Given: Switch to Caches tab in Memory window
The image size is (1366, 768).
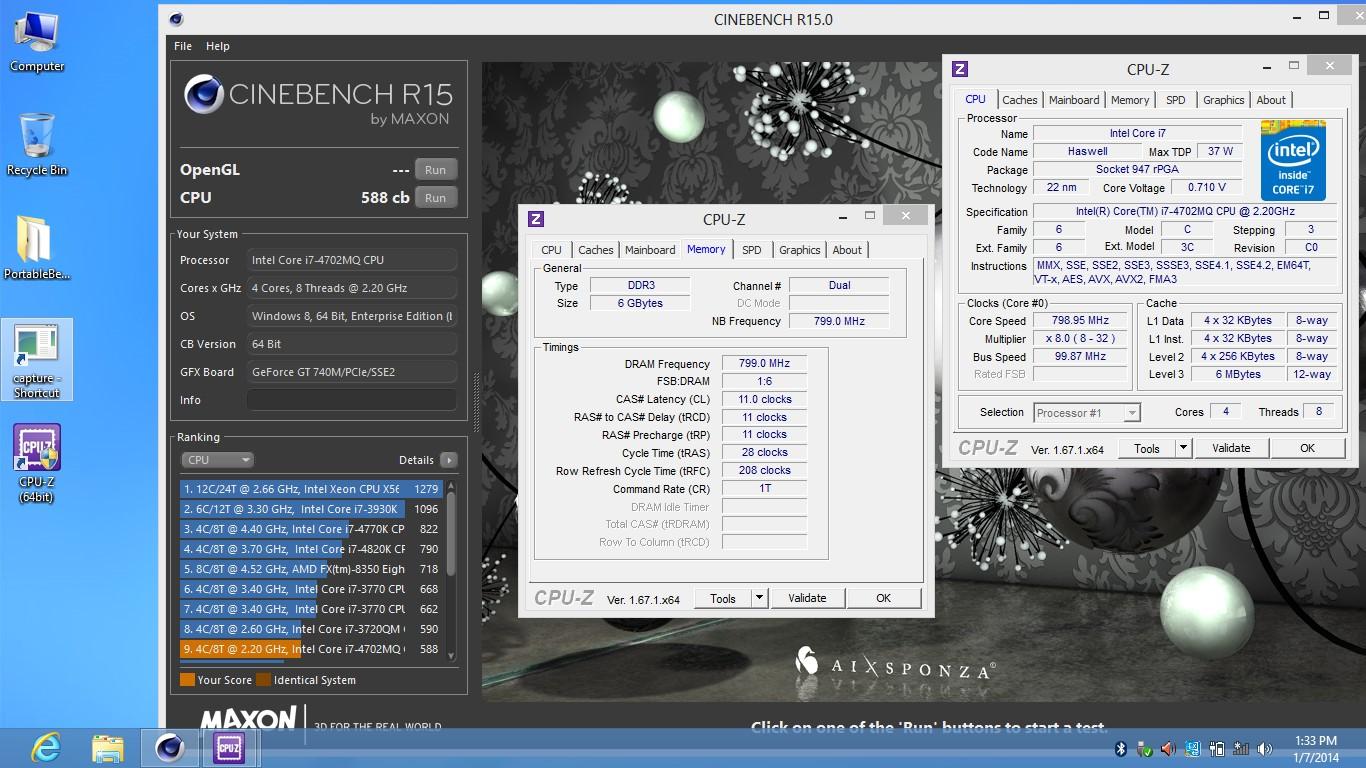Looking at the screenshot, I should [x=596, y=250].
